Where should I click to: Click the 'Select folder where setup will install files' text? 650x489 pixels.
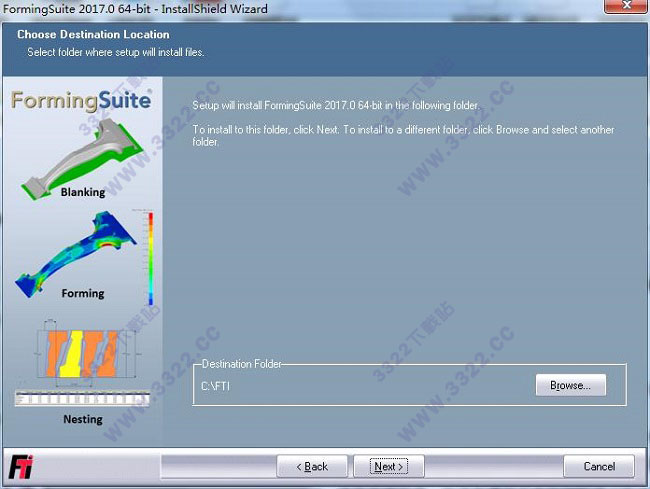[116, 52]
